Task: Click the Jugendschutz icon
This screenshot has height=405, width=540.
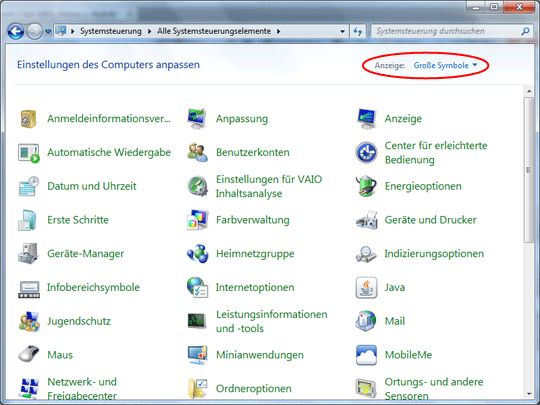Action: 29,321
